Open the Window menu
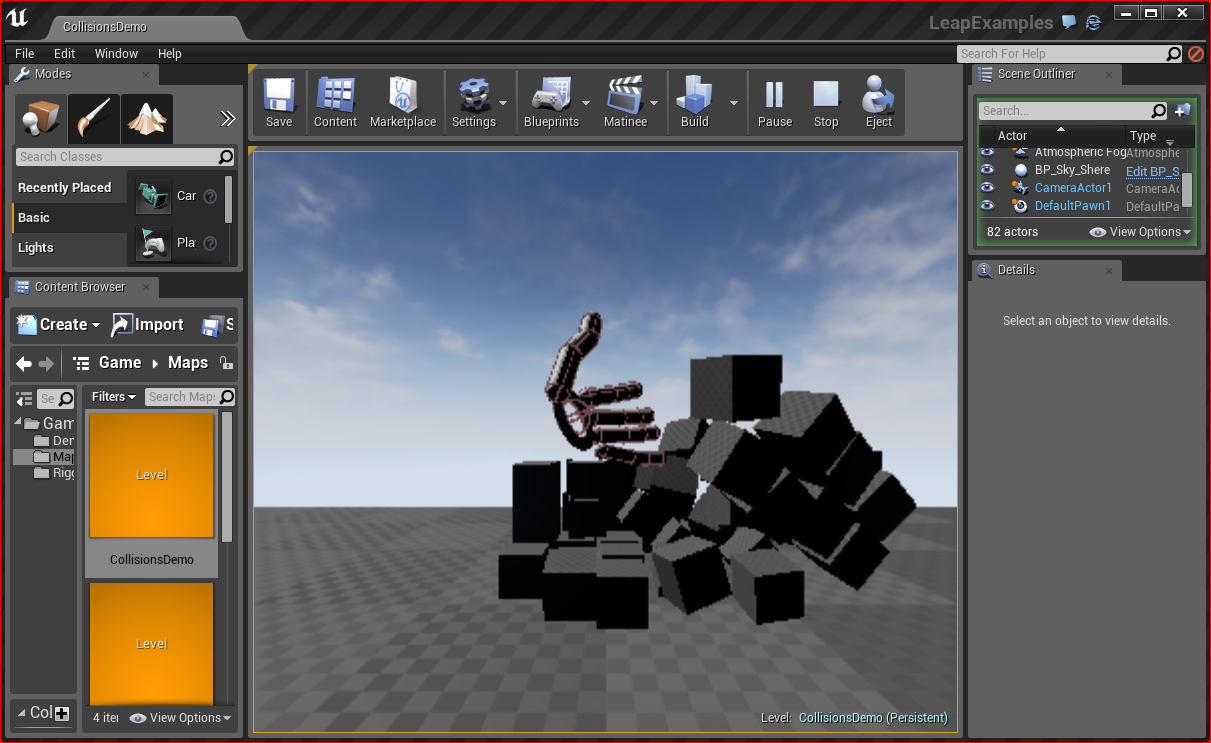 [116, 54]
